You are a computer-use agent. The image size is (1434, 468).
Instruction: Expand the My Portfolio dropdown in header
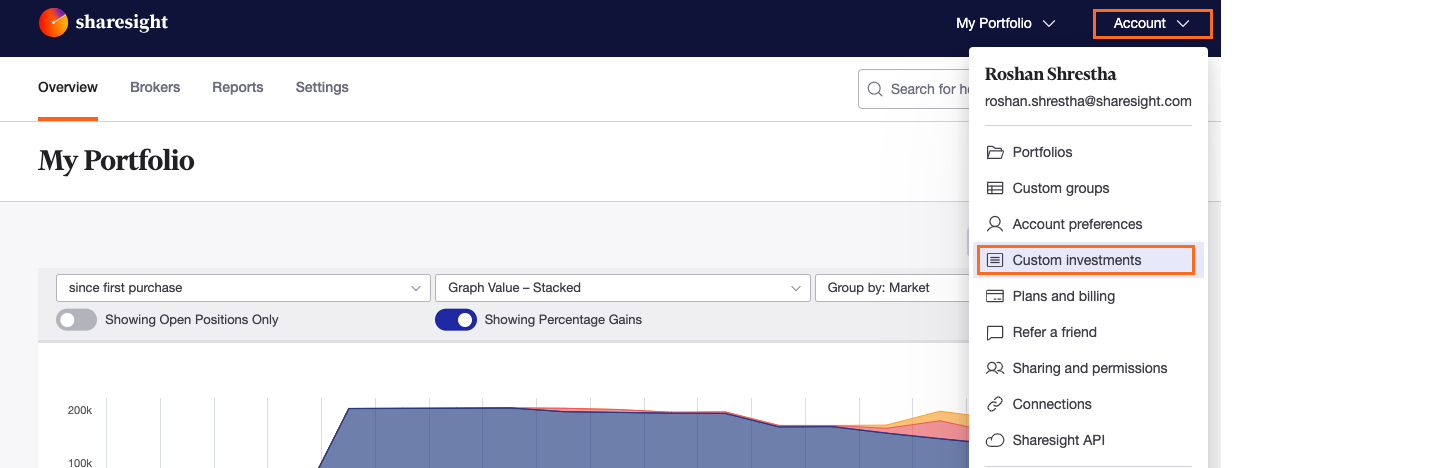pyautogui.click(x=1005, y=23)
